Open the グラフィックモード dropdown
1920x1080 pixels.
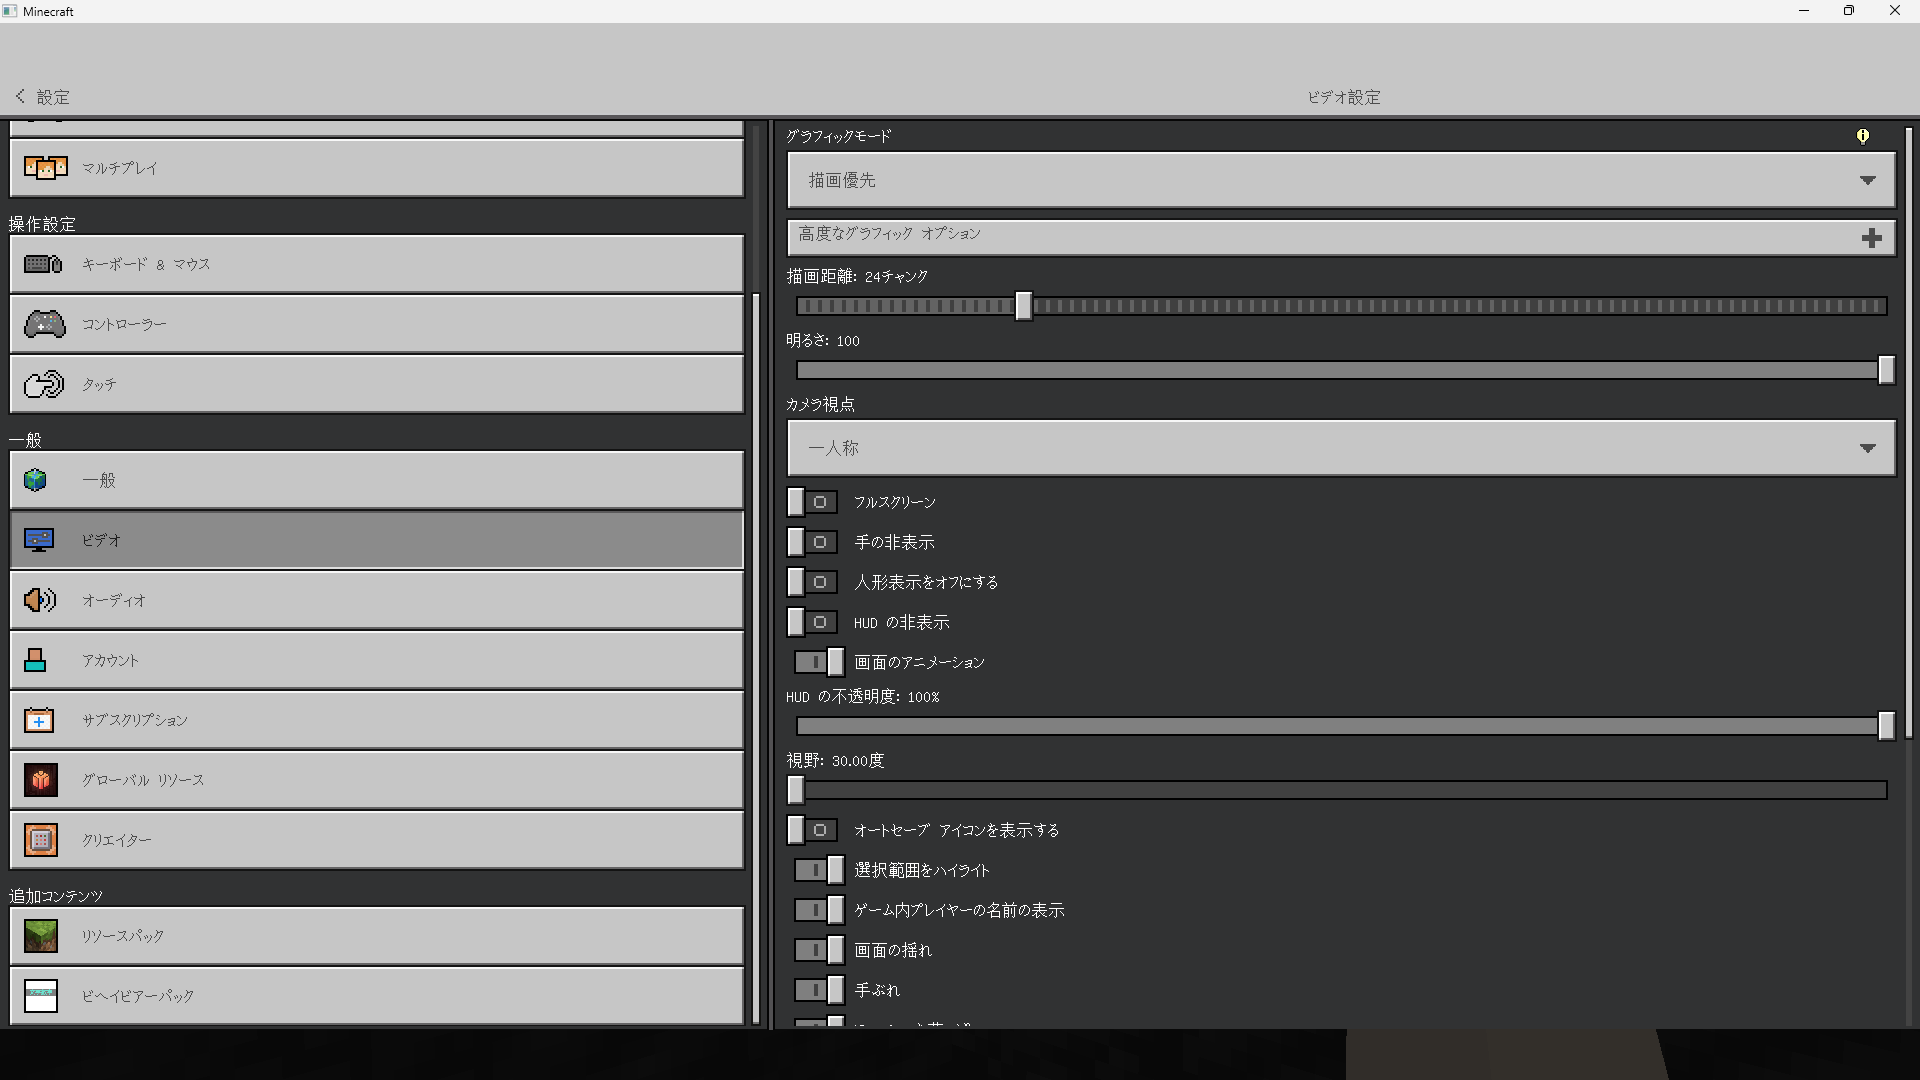(x=1340, y=180)
